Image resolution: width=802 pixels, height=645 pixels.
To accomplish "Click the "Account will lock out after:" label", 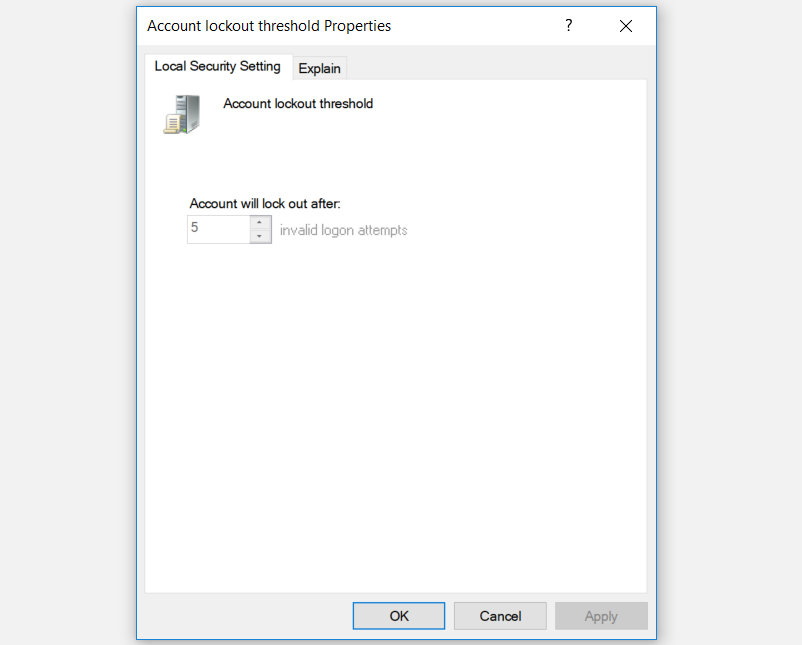I will pos(265,203).
